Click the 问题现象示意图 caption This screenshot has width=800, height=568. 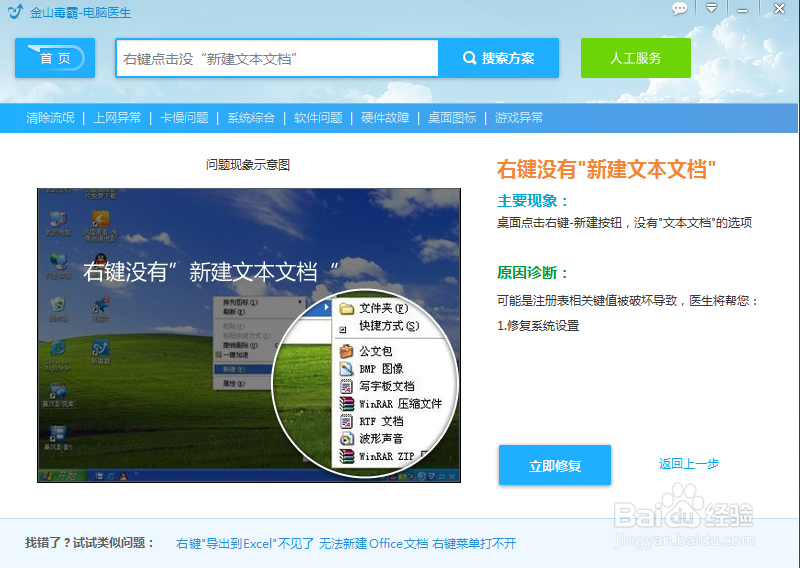(x=248, y=165)
